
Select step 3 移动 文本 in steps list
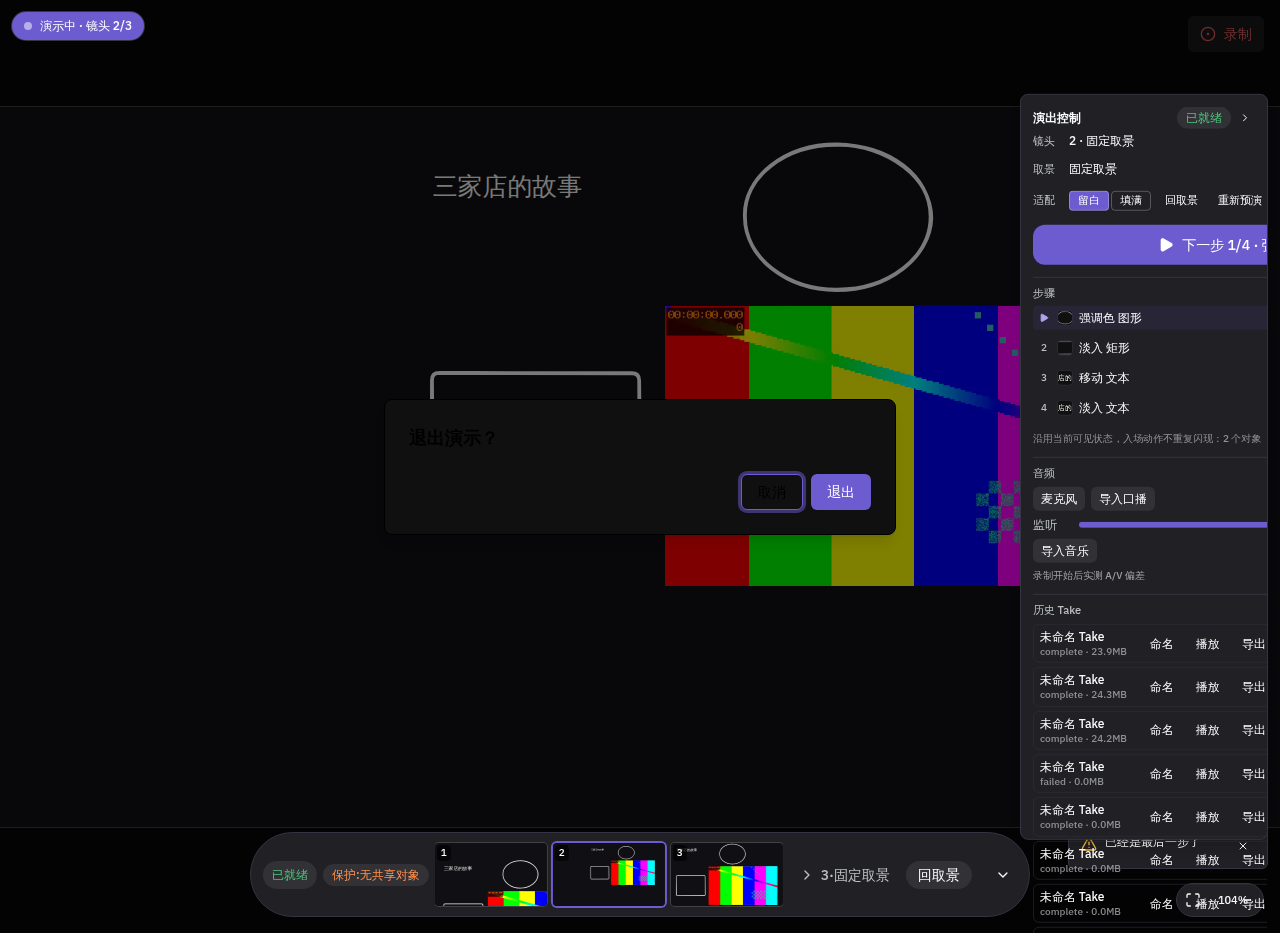click(x=1150, y=378)
